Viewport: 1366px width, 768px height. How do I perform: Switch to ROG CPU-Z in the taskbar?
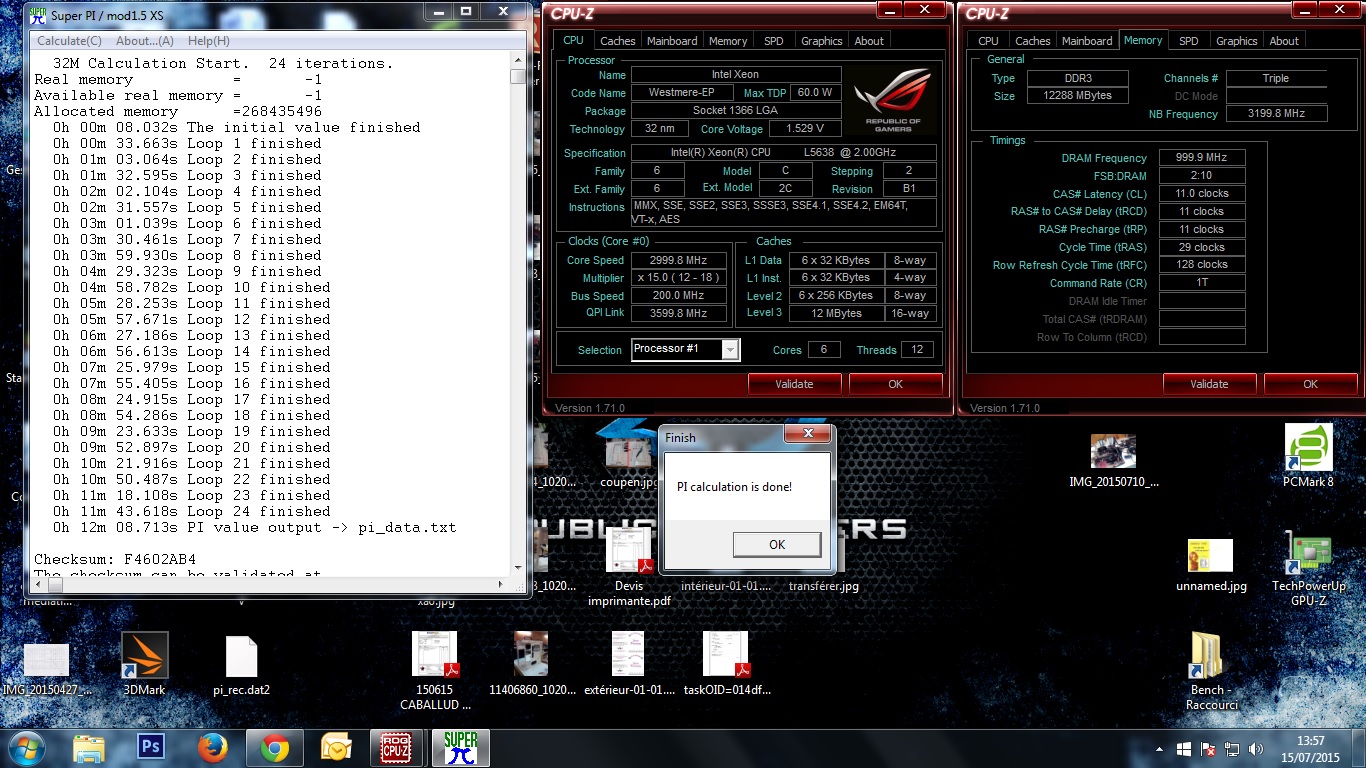[x=398, y=747]
